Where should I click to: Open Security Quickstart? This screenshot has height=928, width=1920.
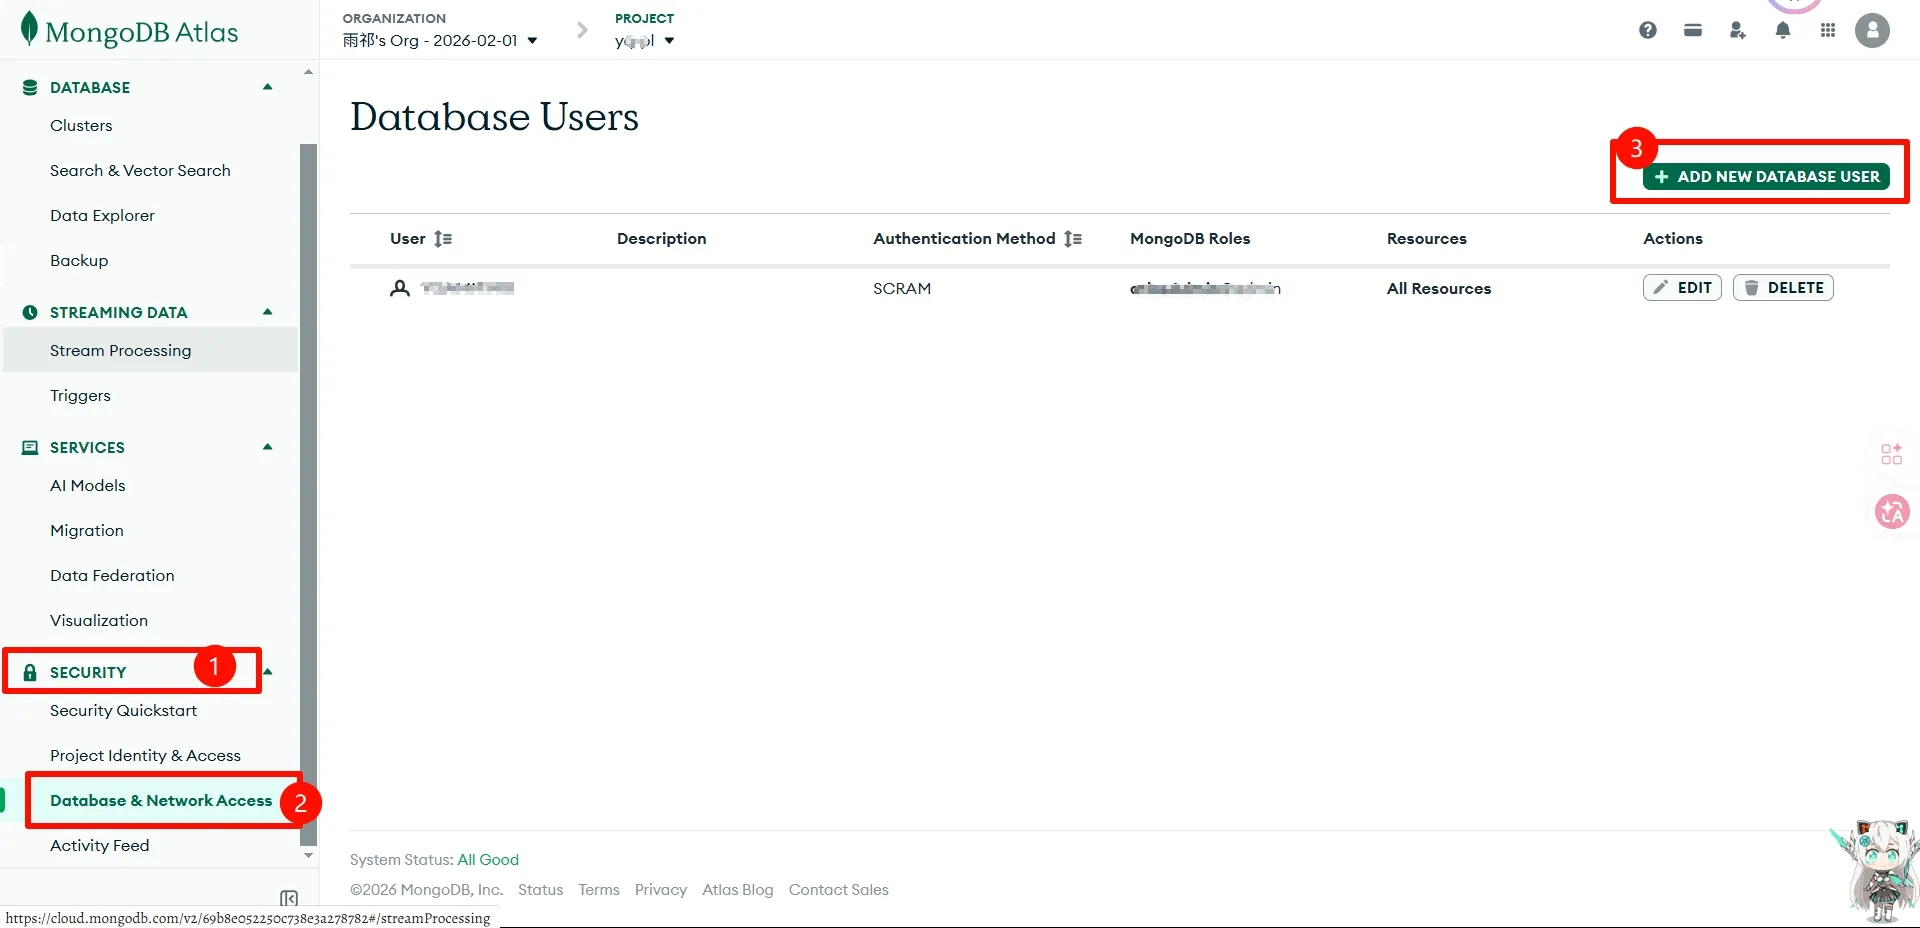coord(123,710)
